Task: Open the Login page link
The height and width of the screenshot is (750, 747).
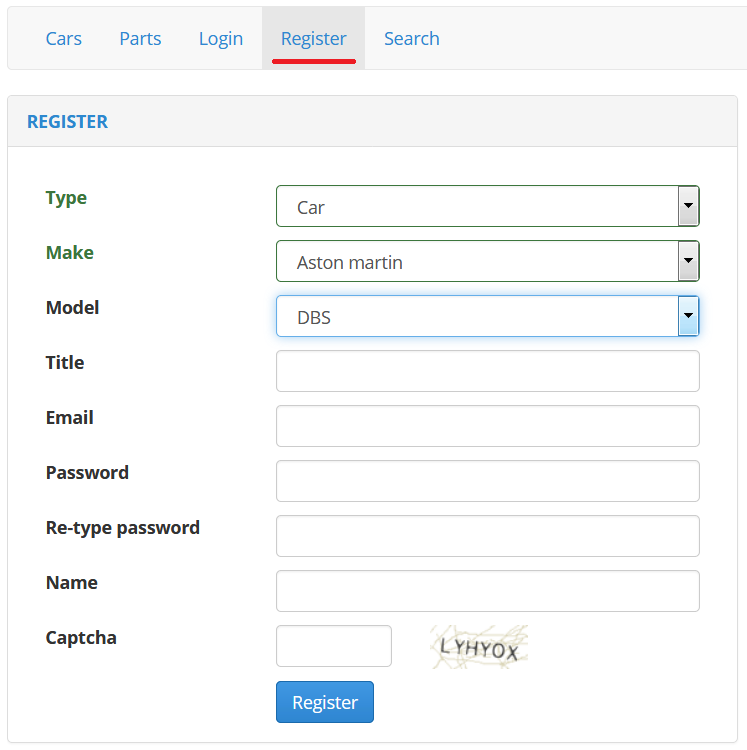Action: (x=221, y=38)
